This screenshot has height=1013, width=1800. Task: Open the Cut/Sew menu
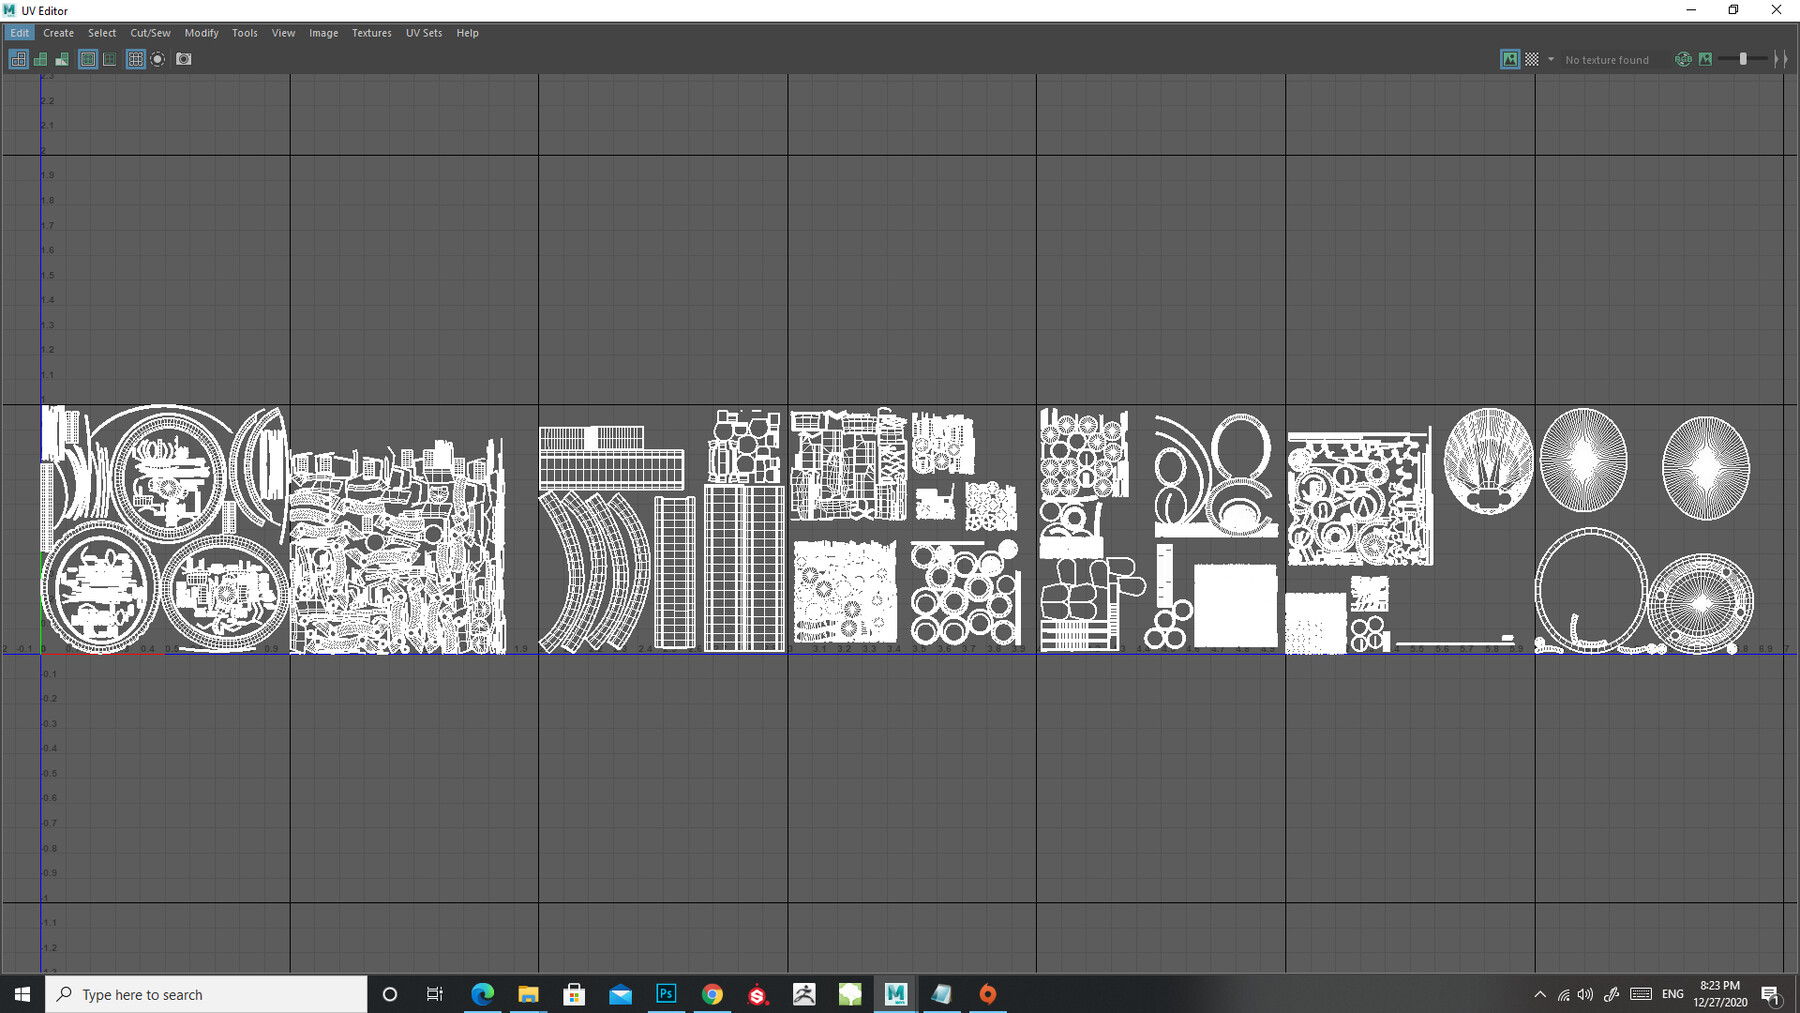click(x=150, y=33)
